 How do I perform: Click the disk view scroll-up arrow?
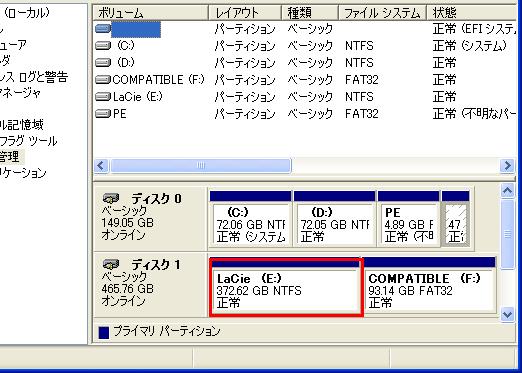coord(507,191)
